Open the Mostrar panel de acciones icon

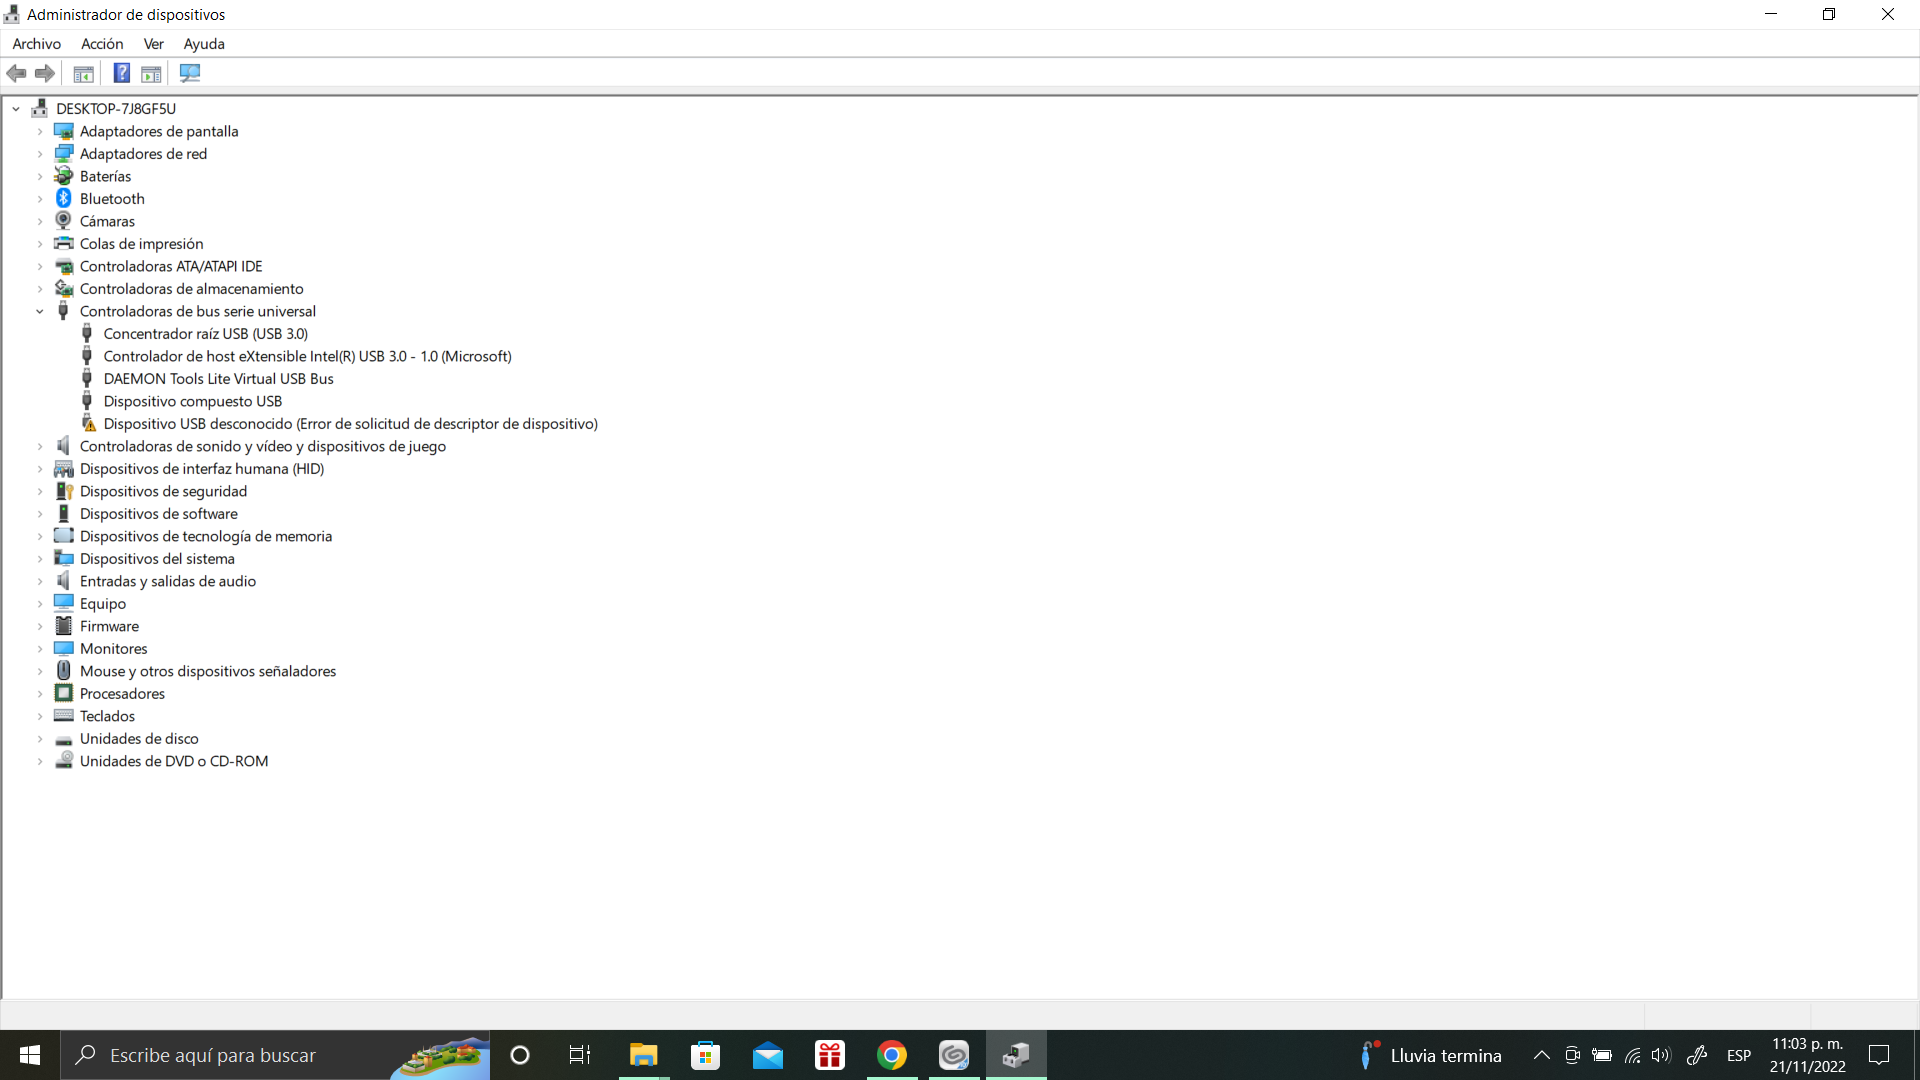pyautogui.click(x=151, y=73)
